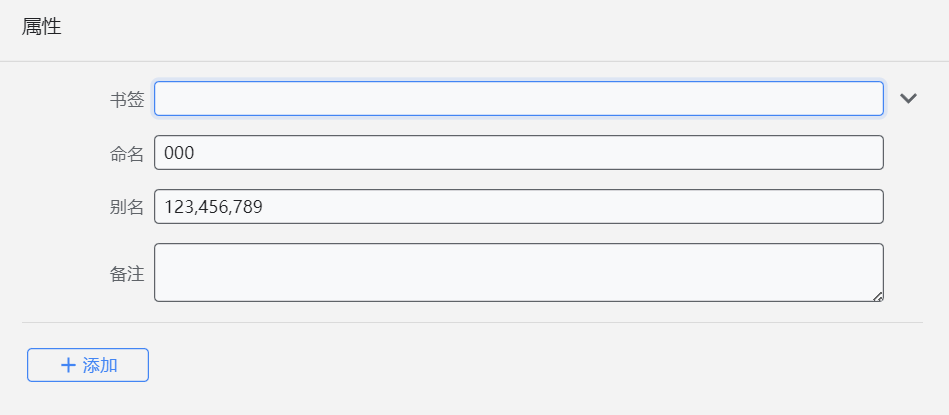Click into the 备注 textarea
The width and height of the screenshot is (949, 415).
click(518, 271)
